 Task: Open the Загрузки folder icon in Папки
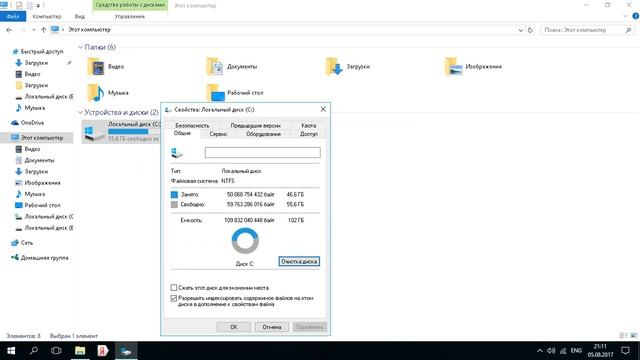[334, 67]
